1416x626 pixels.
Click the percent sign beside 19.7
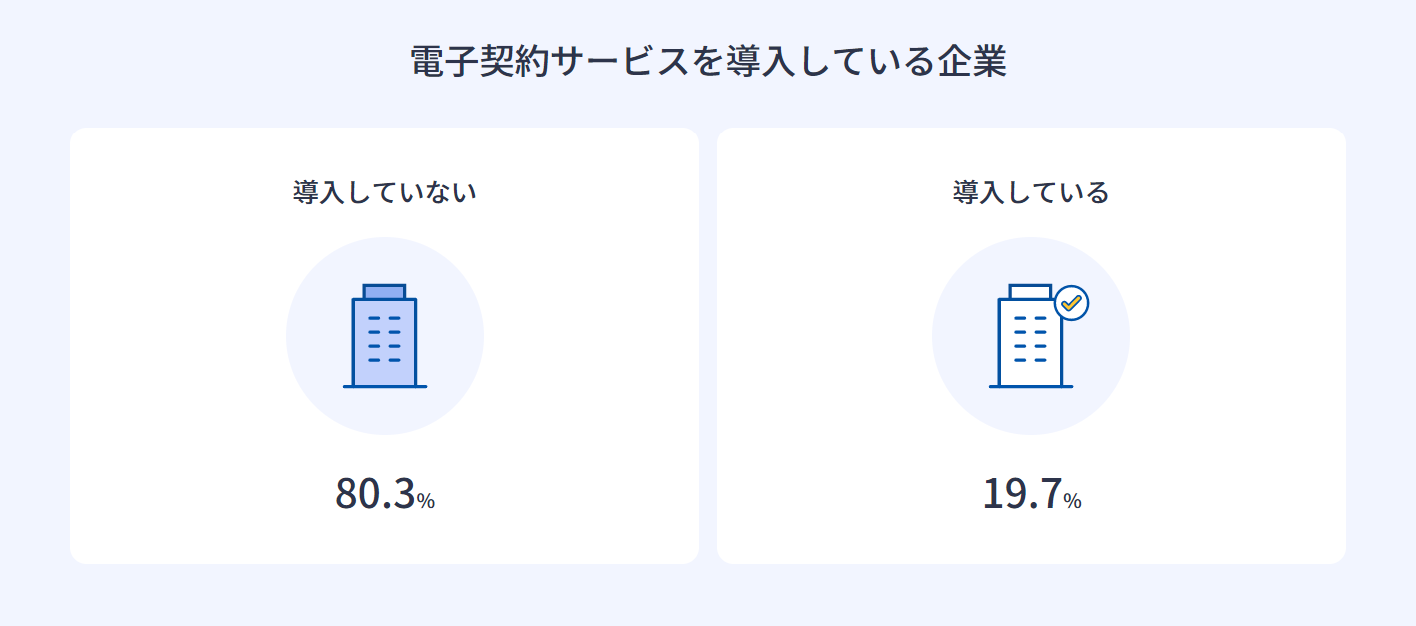[x=1072, y=501]
